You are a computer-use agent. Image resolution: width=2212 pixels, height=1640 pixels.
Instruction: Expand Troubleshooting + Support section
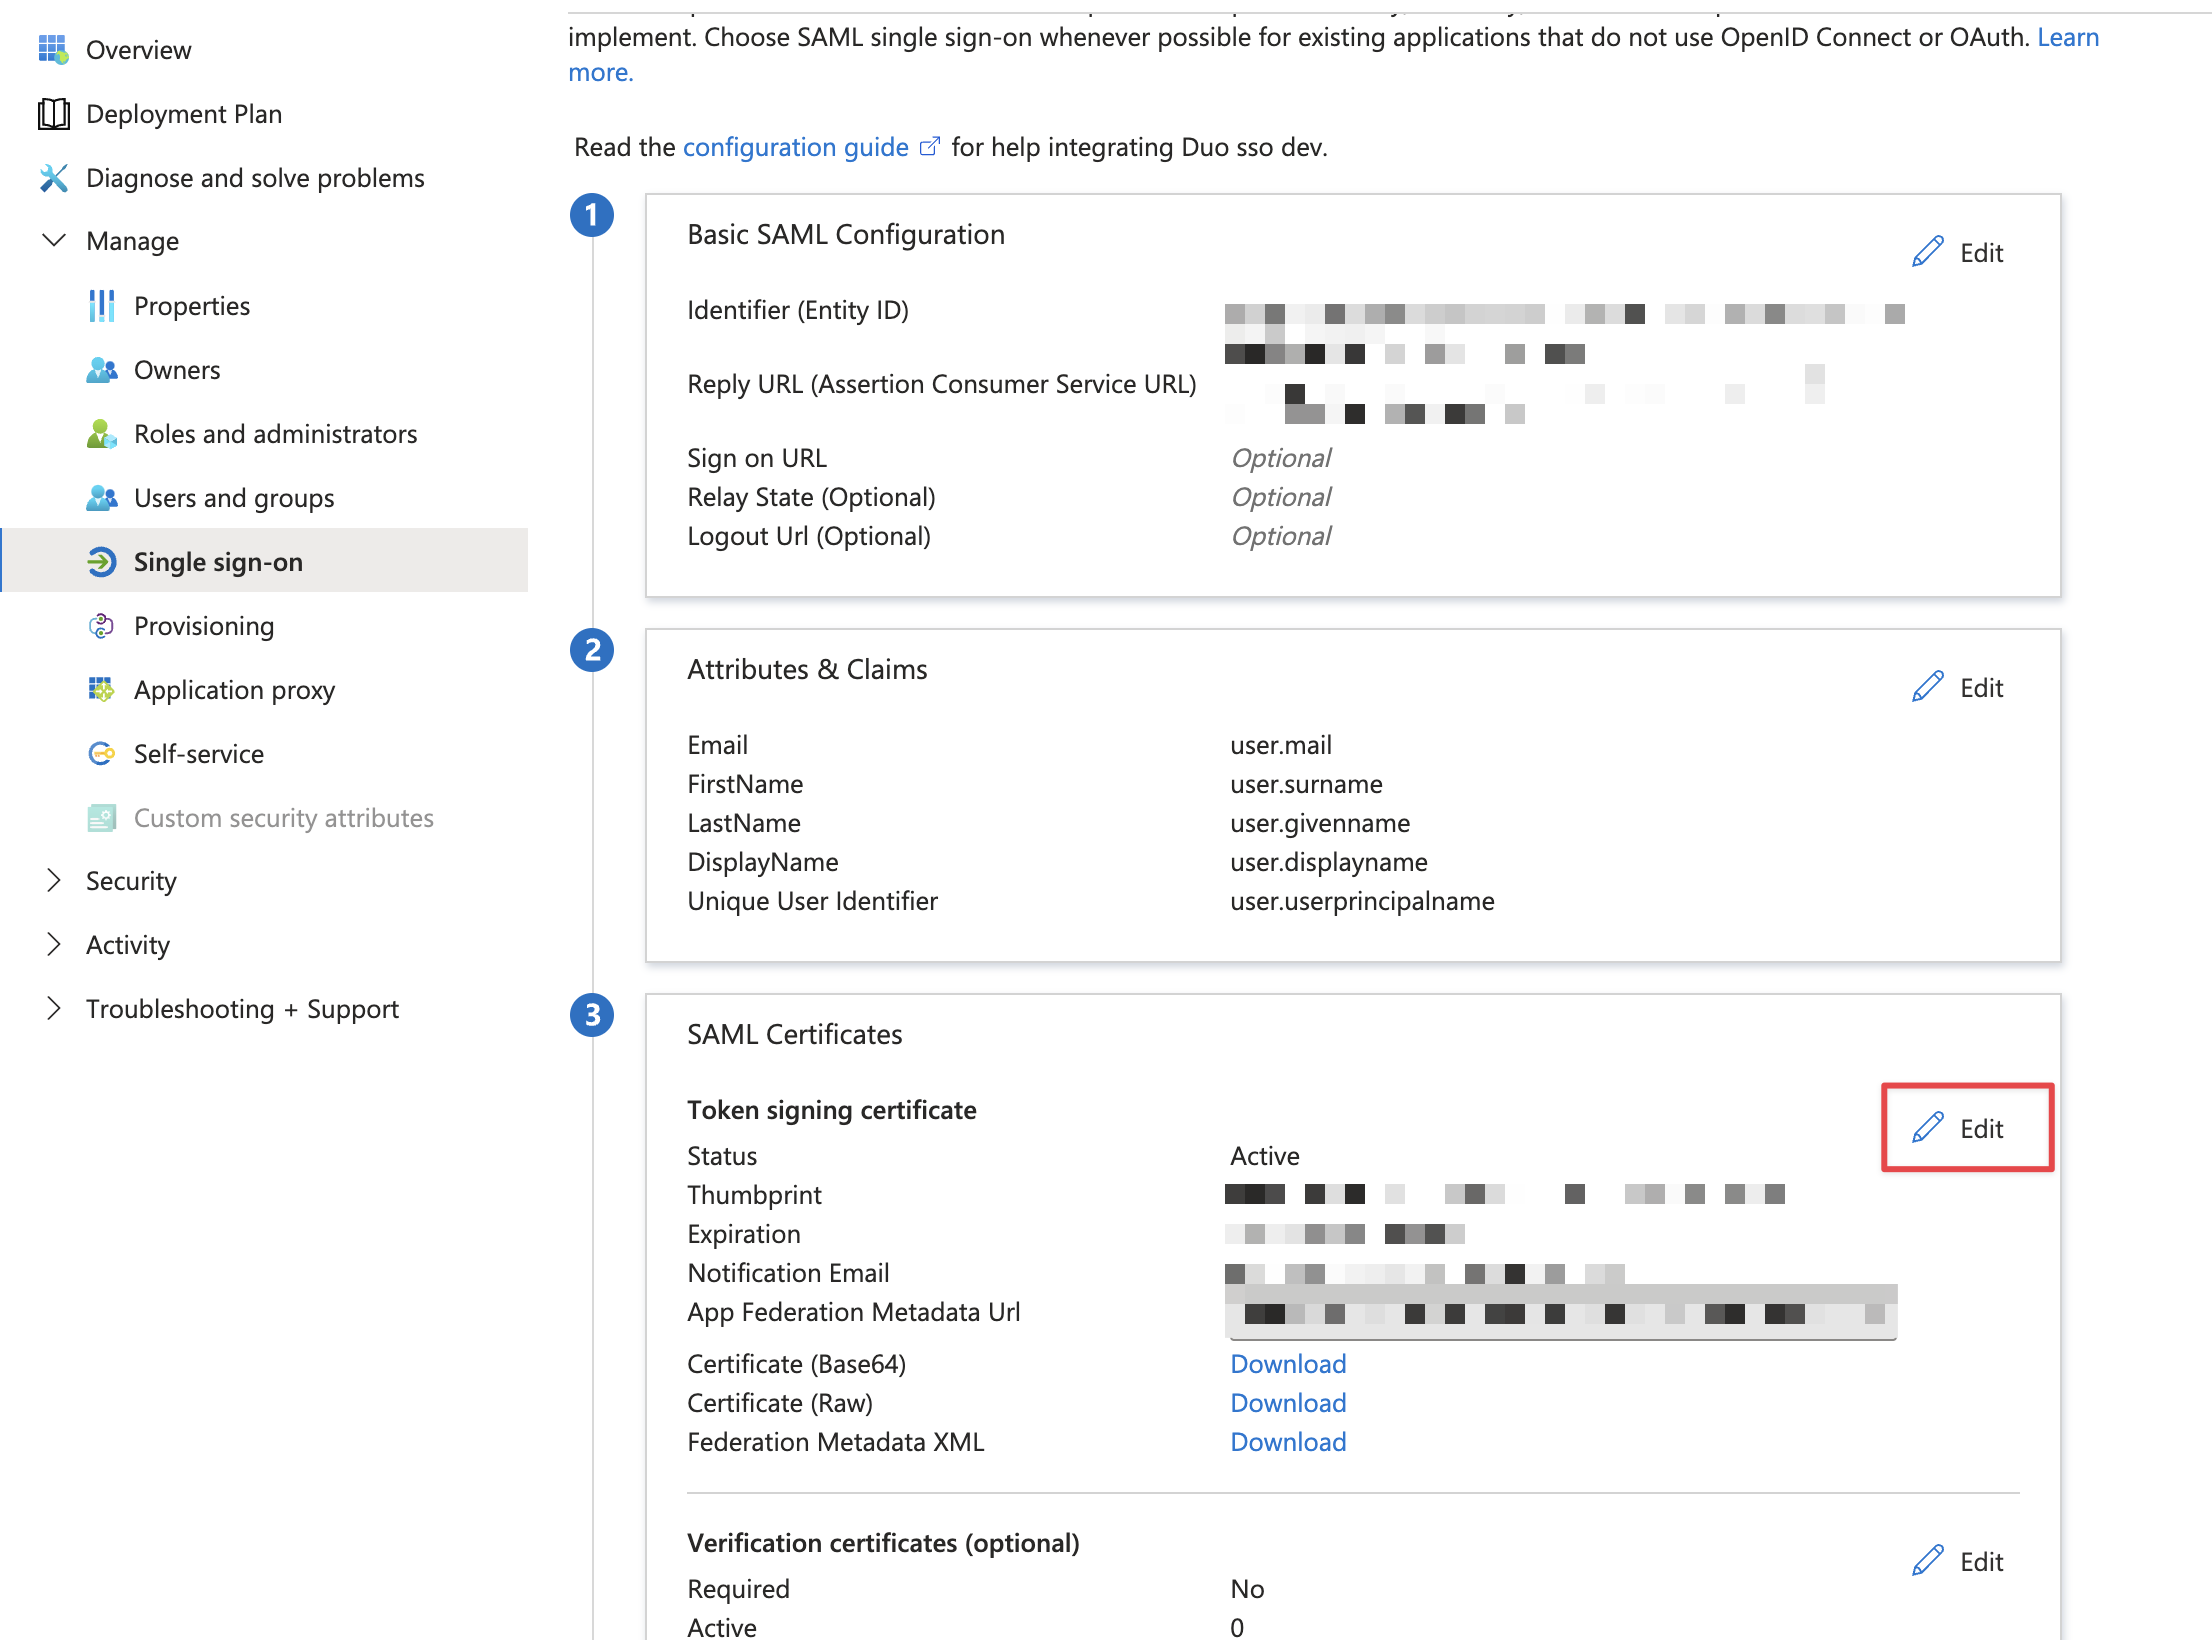(54, 1009)
